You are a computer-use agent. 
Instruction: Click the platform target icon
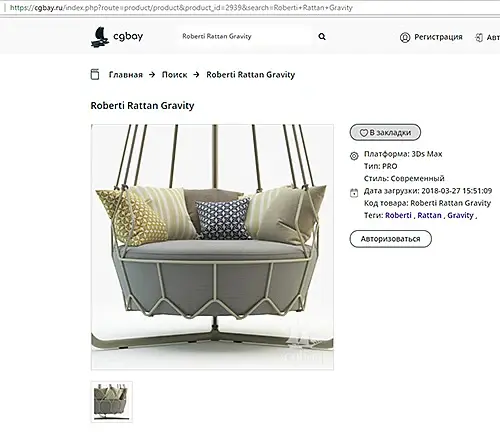(354, 156)
